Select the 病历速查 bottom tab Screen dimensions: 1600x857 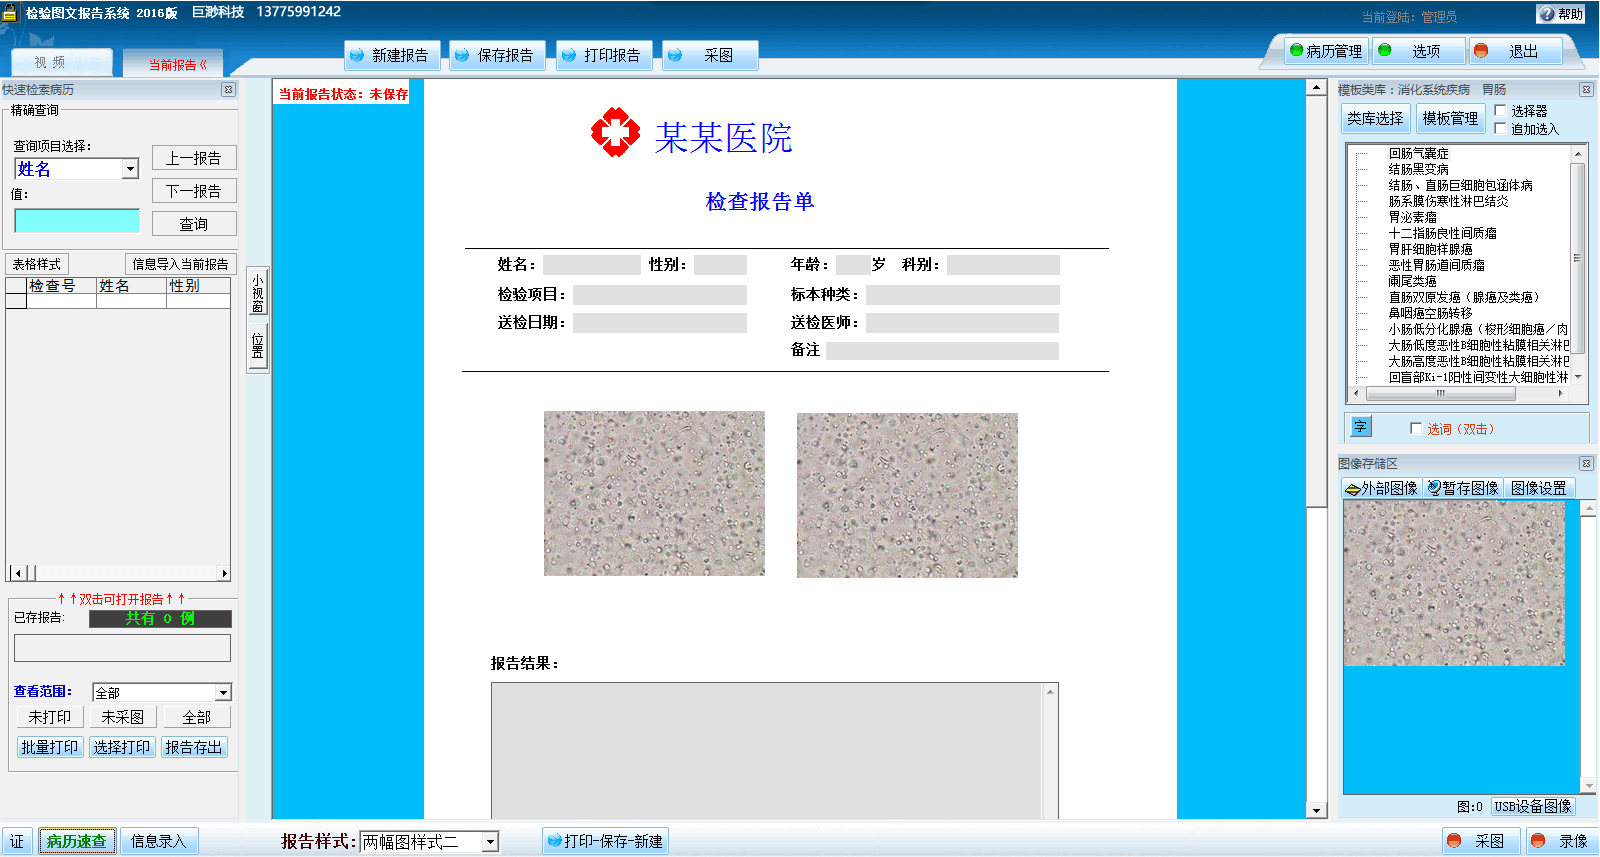click(x=77, y=841)
